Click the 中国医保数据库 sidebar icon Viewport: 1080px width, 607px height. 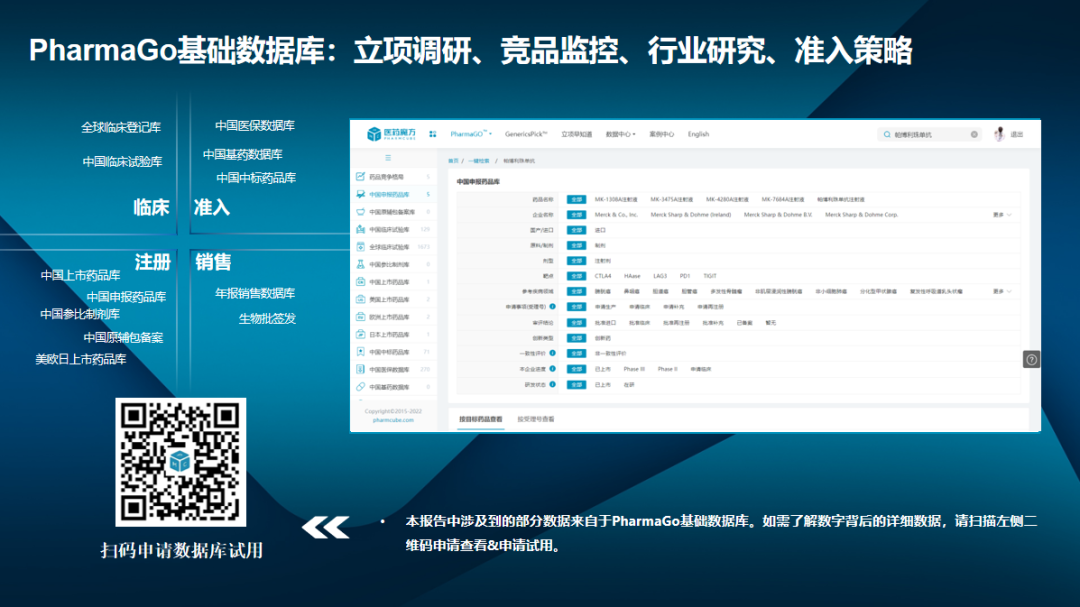click(360, 369)
